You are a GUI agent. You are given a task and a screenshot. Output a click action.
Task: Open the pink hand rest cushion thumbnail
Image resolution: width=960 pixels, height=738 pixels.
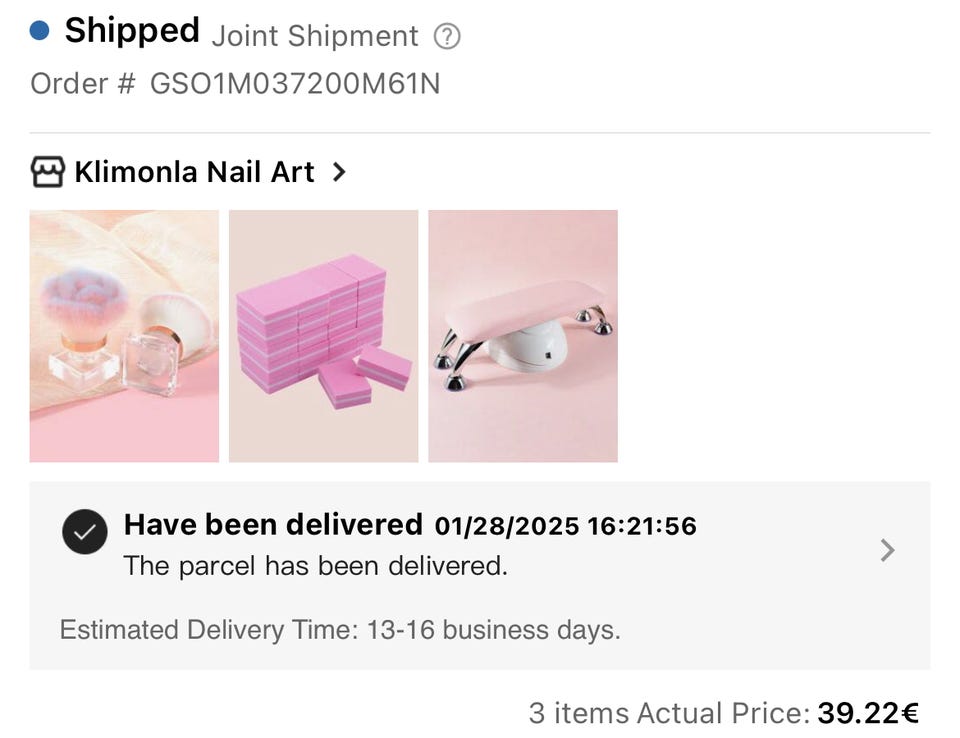point(523,336)
